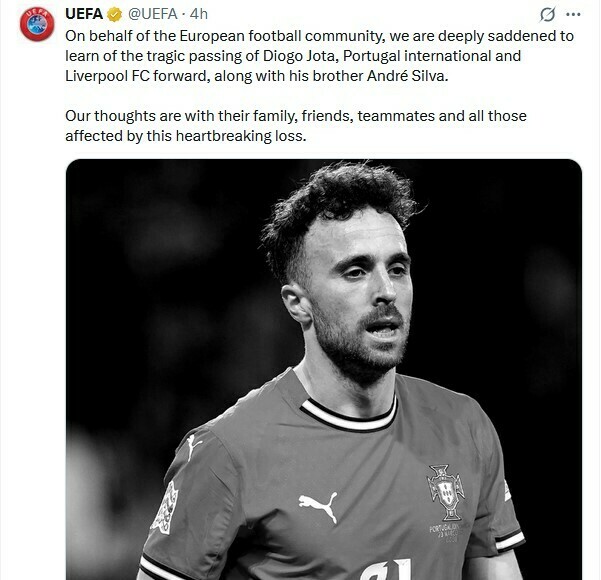The width and height of the screenshot is (601, 580).
Task: Click the @UEFA handle
Action: pyautogui.click(x=155, y=14)
